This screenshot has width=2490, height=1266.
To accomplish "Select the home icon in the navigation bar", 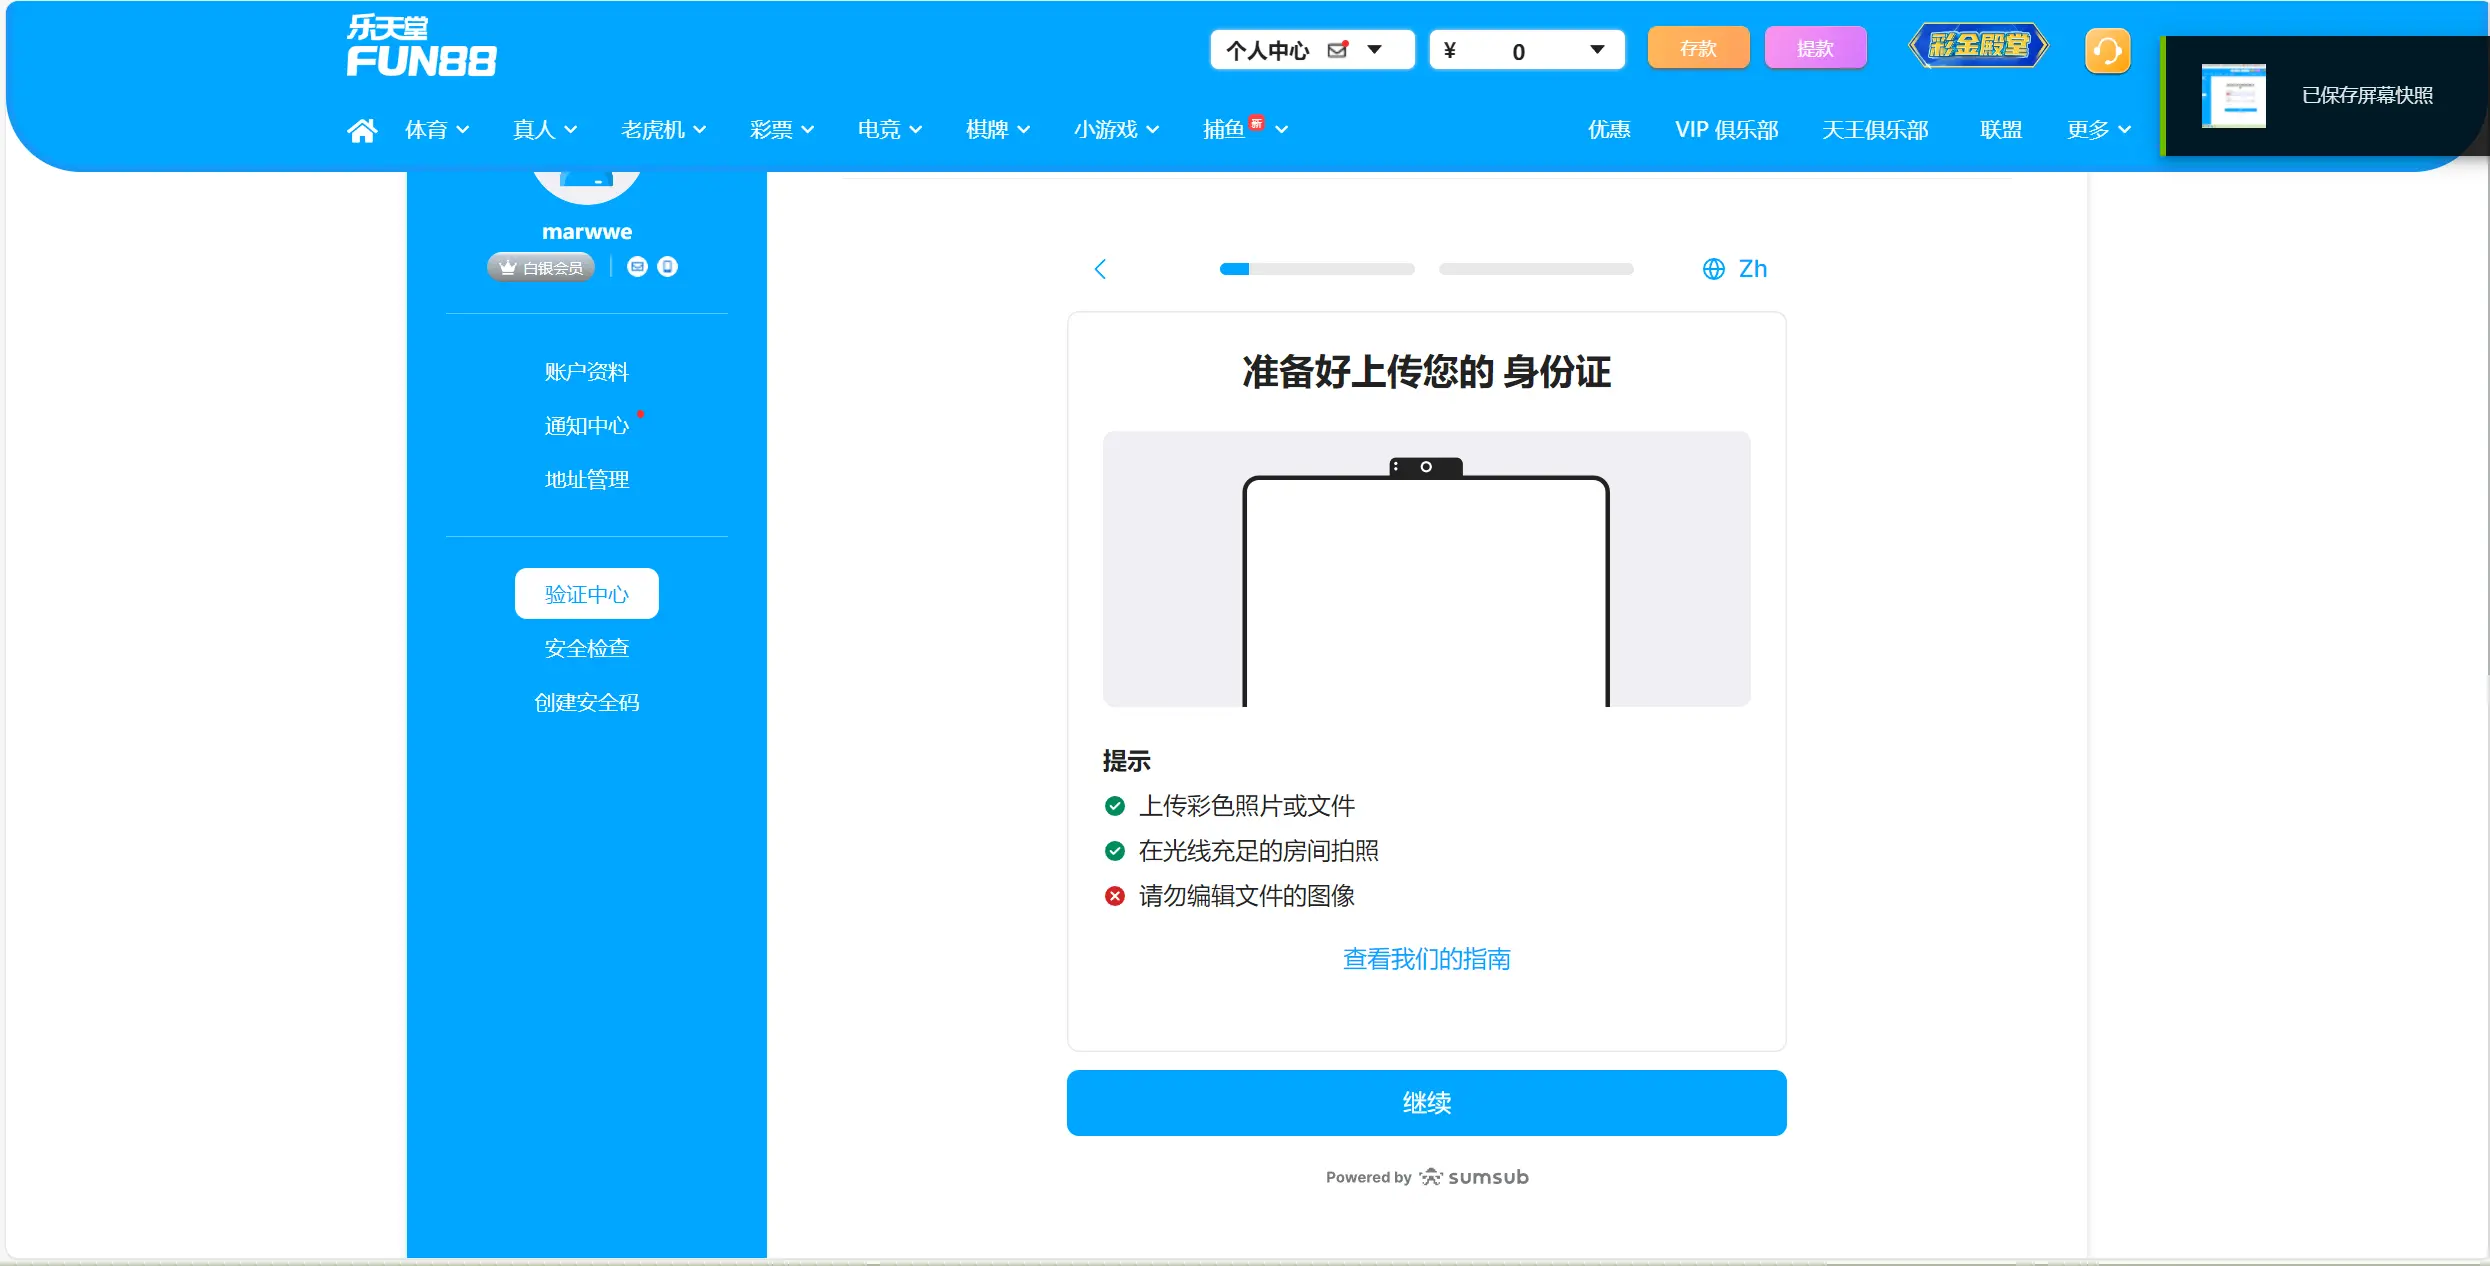I will 362,130.
